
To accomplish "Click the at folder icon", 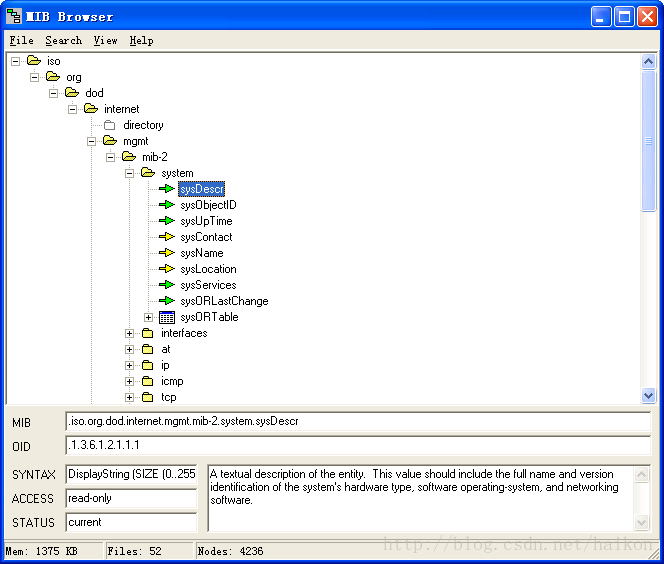I will click(x=148, y=349).
